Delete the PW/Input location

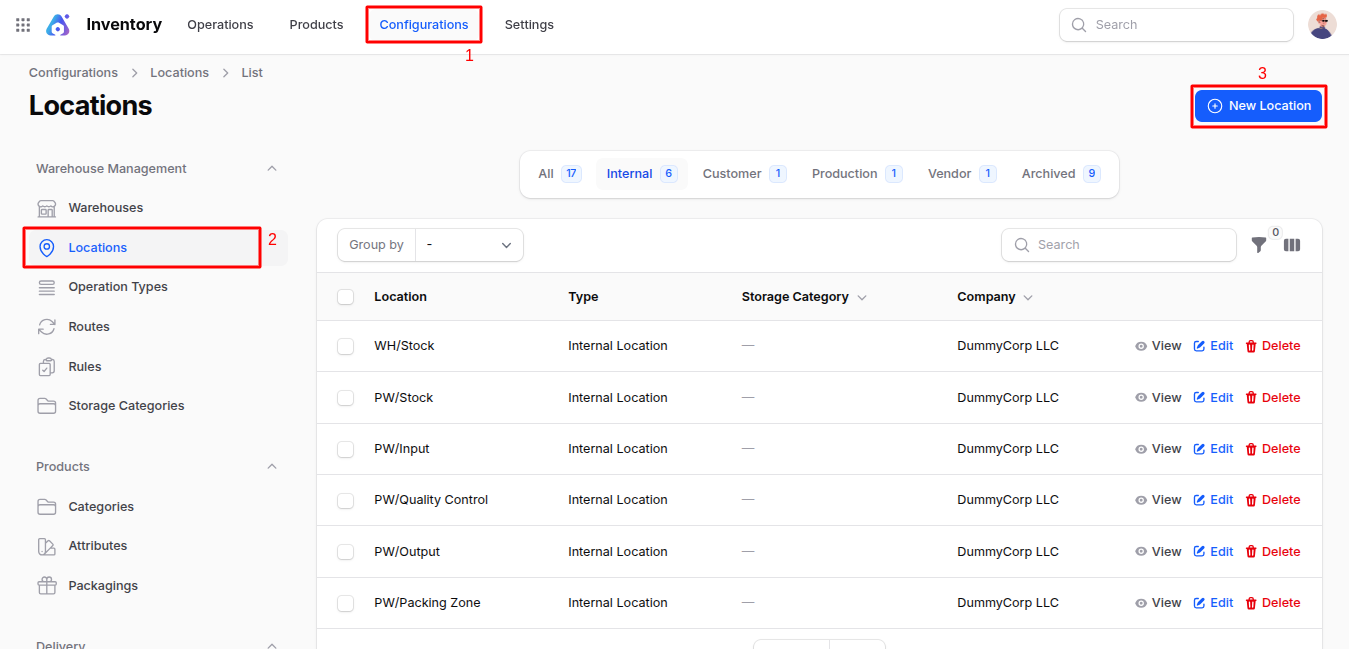point(1272,449)
